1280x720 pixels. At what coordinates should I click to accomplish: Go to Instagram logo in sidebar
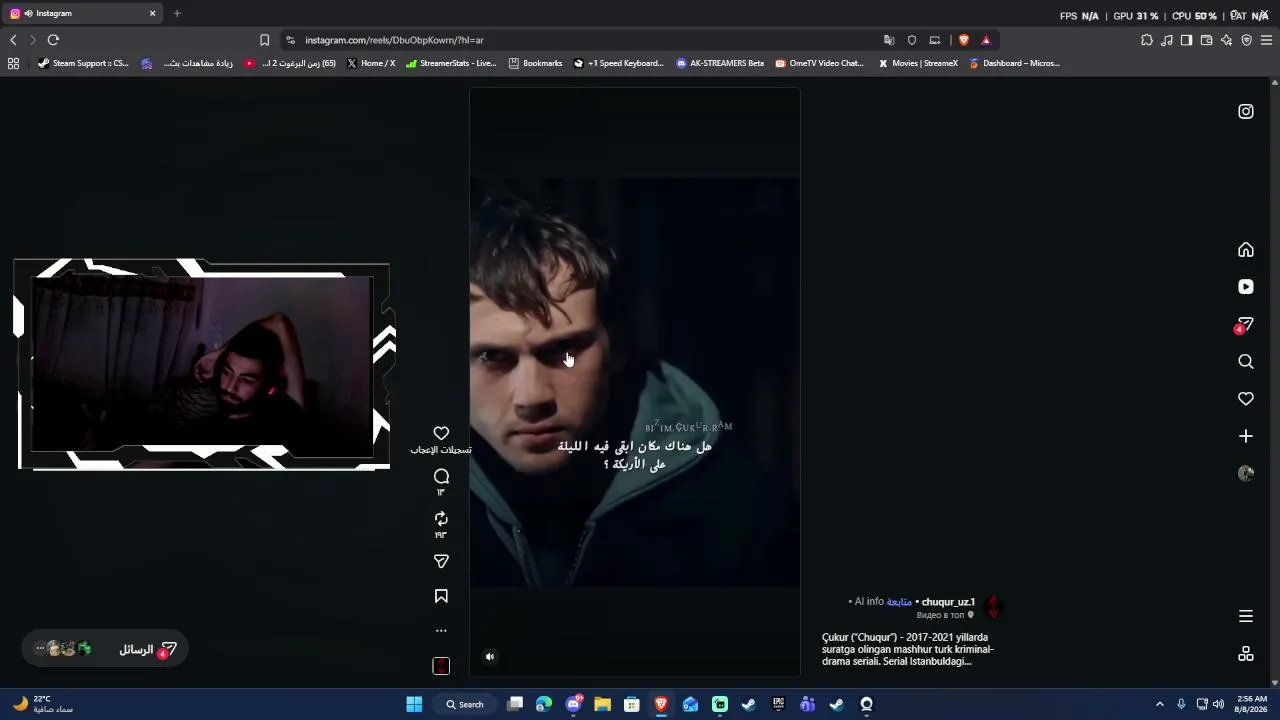click(1246, 112)
